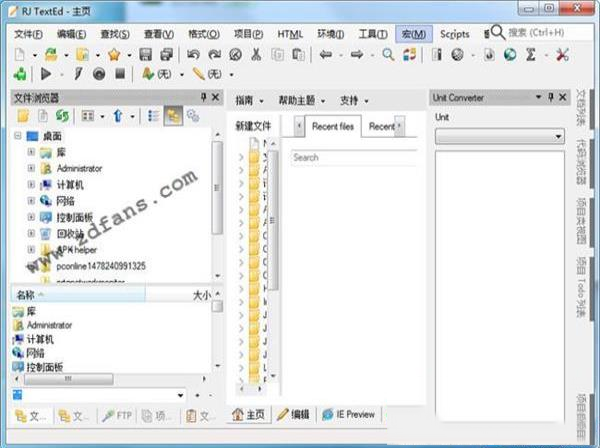This screenshot has width=600, height=448.
Task: Pin the Unit Converter panel
Action: coord(551,97)
